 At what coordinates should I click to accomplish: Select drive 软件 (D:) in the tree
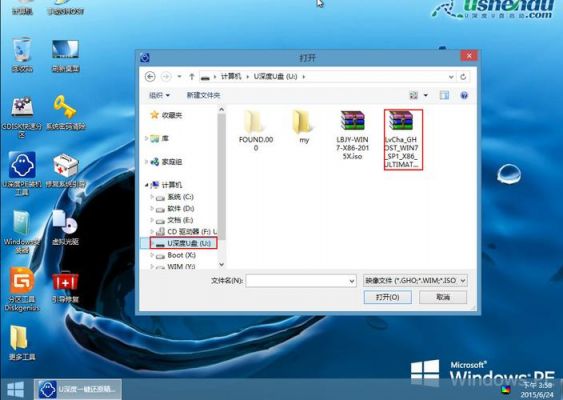pos(175,208)
